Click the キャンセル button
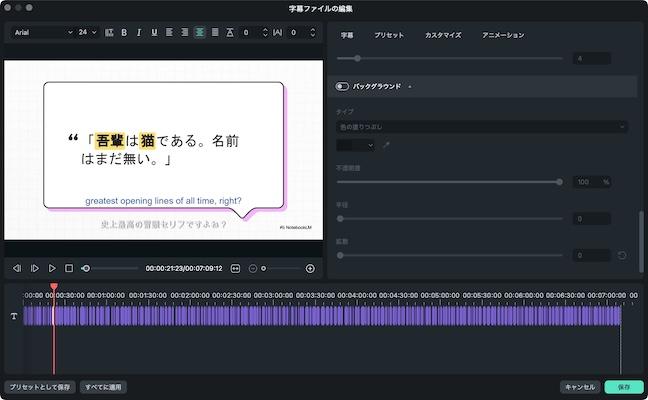 (x=580, y=387)
